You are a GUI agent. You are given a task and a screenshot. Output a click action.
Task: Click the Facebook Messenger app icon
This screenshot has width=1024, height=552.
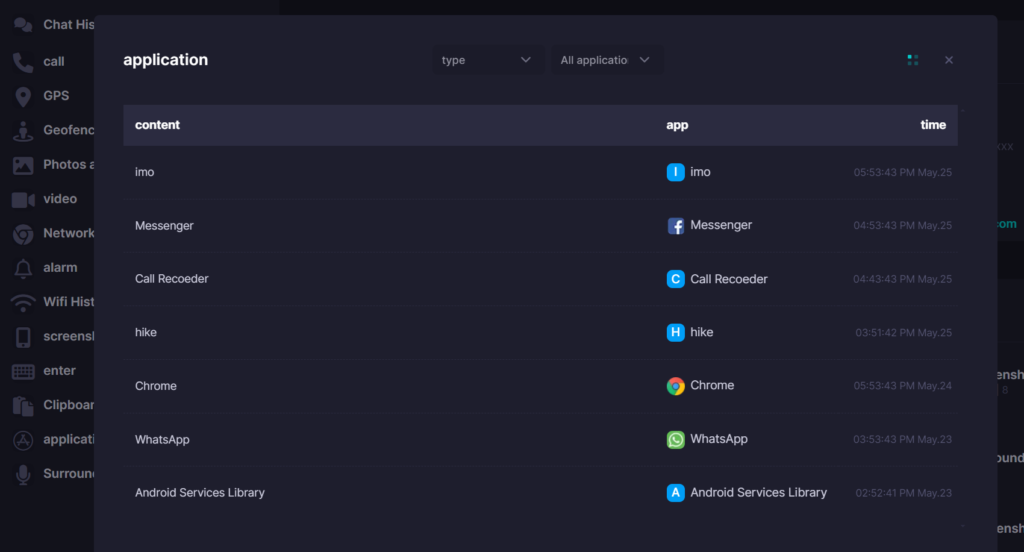(x=675, y=225)
